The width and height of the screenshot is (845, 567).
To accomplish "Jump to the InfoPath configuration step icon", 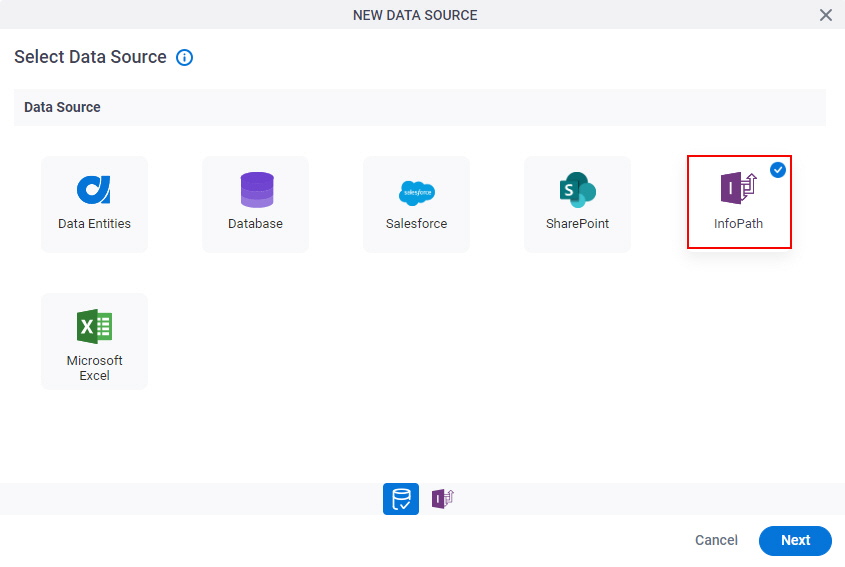I will (442, 499).
